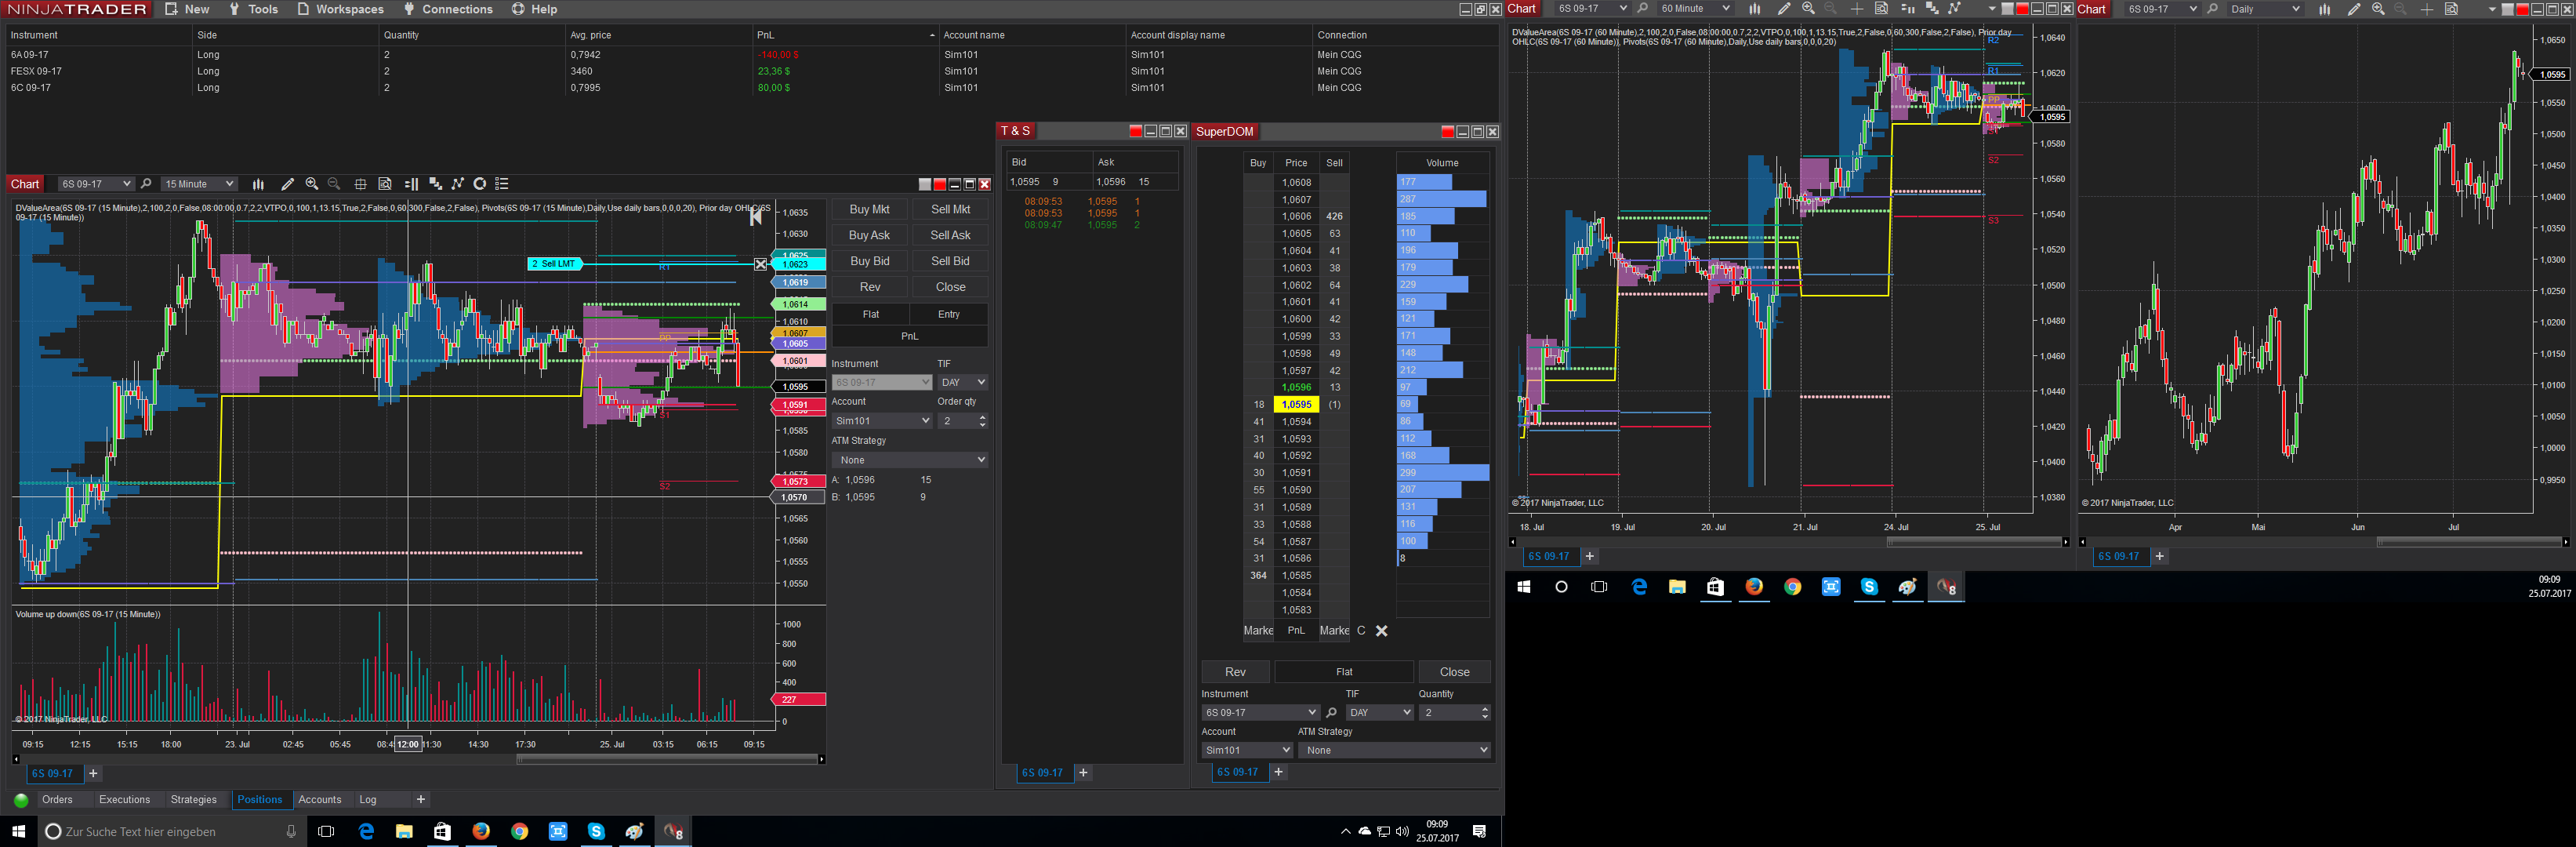The height and width of the screenshot is (847, 2576).
Task: Click the 1,0595 last price cell in SuperDOM
Action: tap(1296, 405)
